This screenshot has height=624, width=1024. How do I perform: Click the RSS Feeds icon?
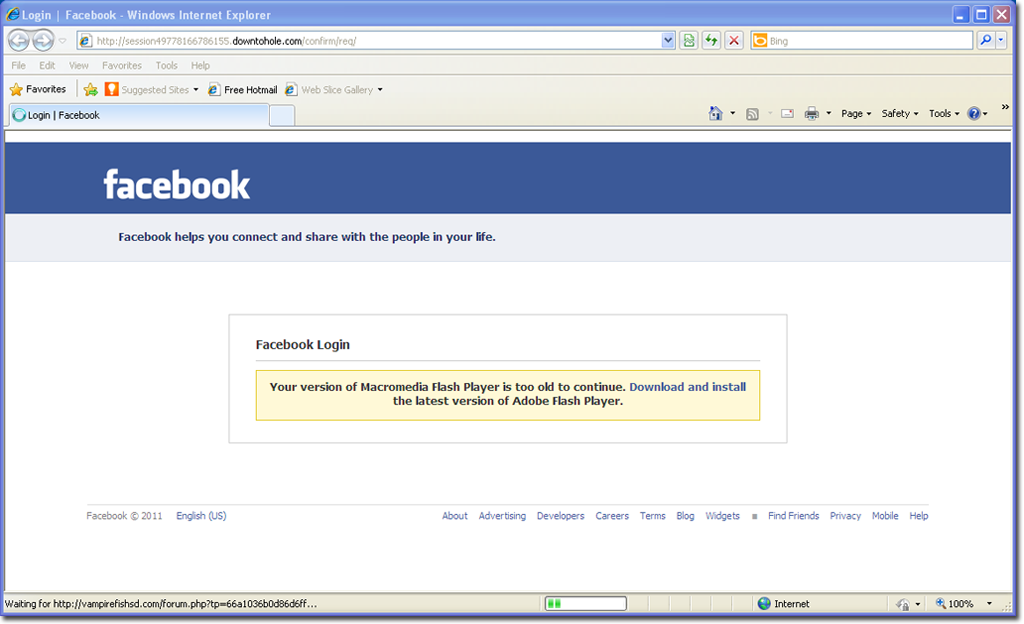coord(752,114)
